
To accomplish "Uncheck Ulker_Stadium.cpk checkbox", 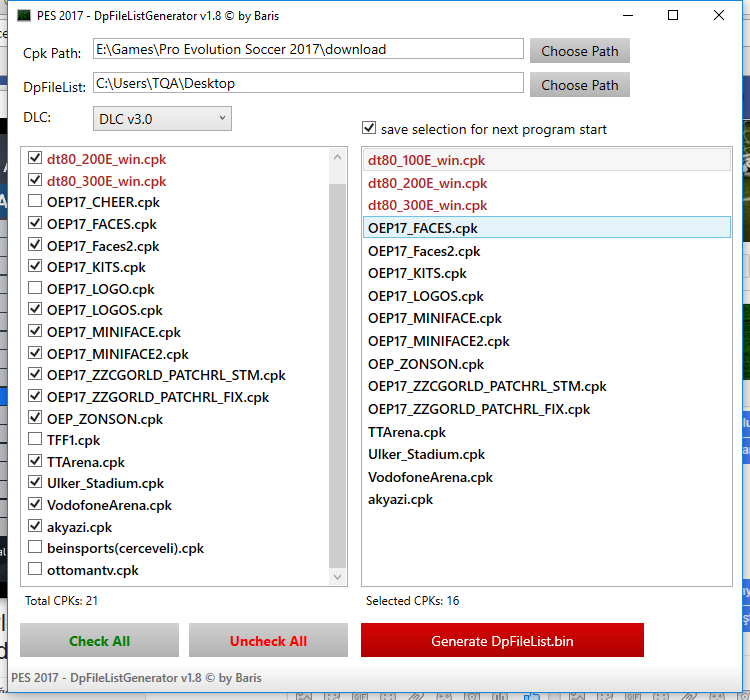I will click(x=35, y=482).
